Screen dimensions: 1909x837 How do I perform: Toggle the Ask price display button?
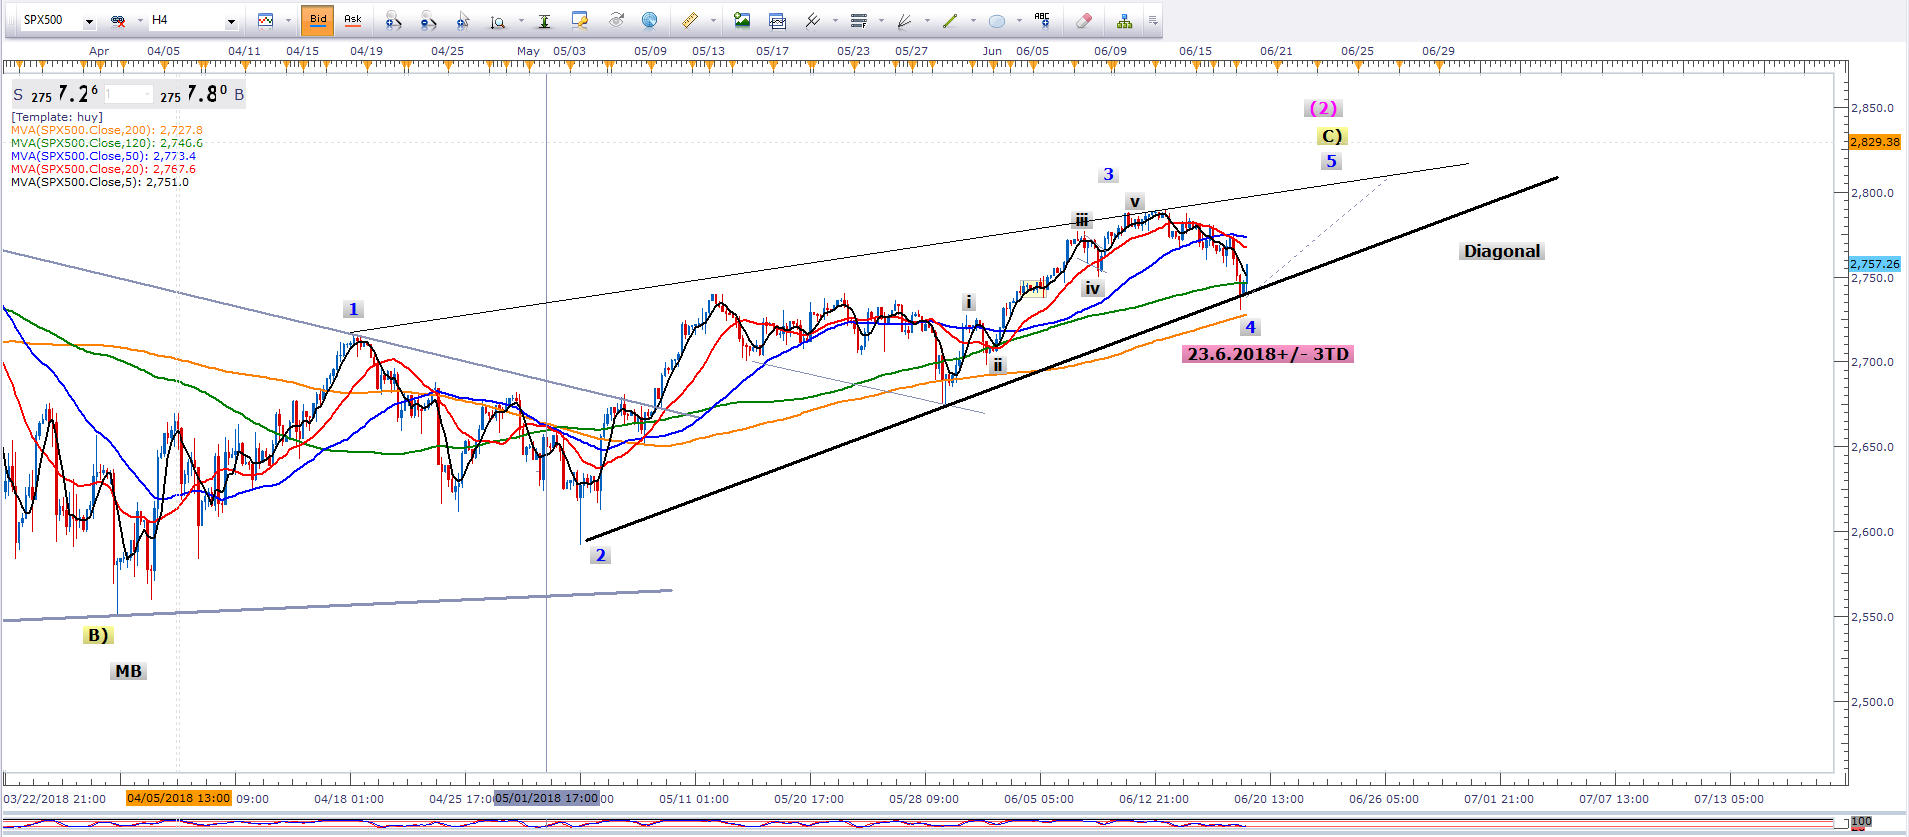click(x=353, y=20)
